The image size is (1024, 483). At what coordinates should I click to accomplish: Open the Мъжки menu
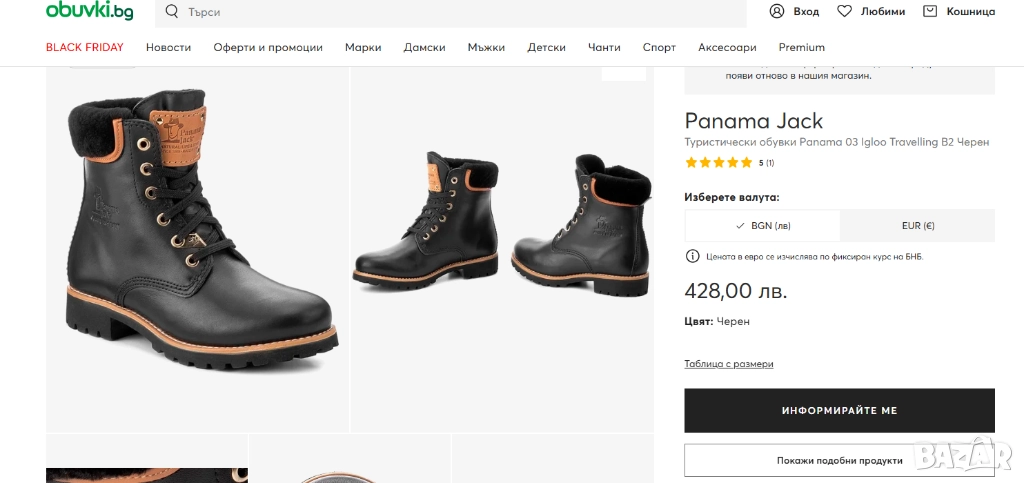[486, 47]
